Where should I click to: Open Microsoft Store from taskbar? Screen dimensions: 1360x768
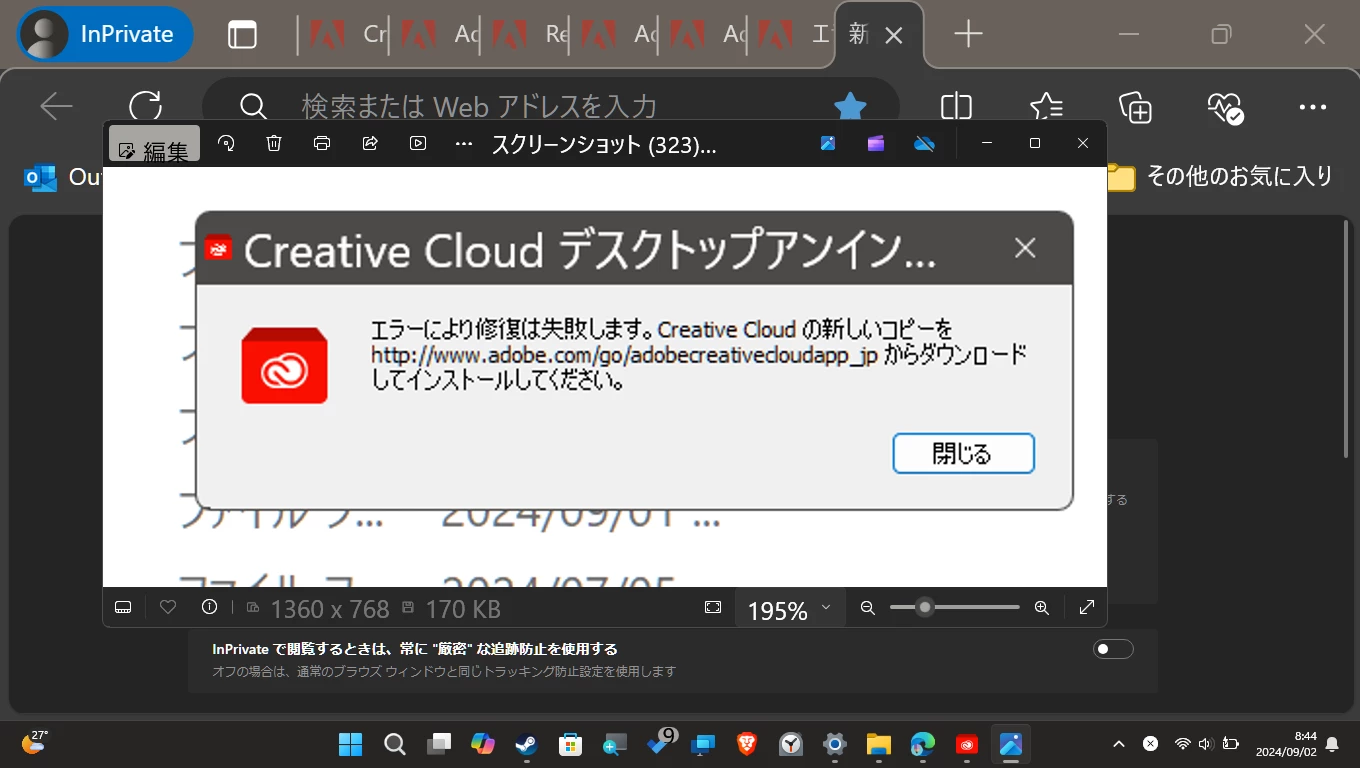[x=570, y=744]
